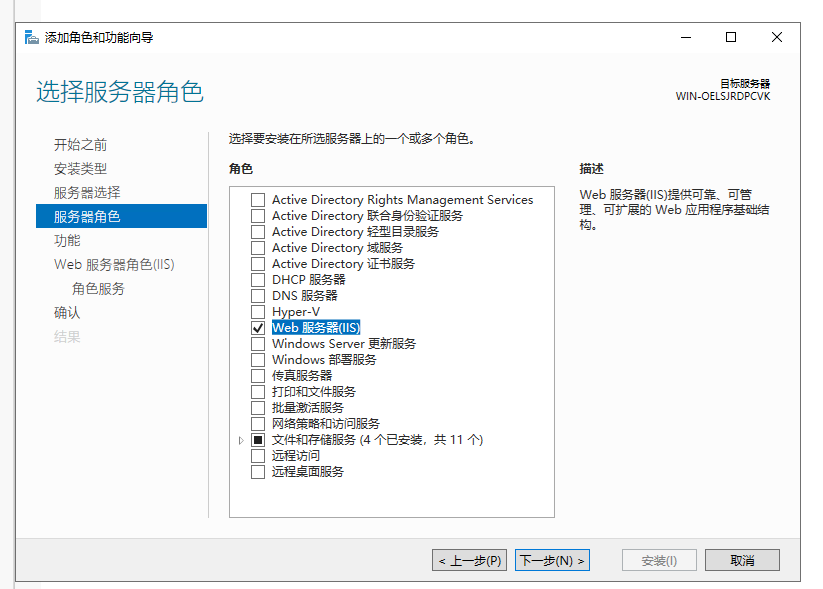This screenshot has width=823, height=589.
Task: Navigate to the 功能 step
Action: coord(69,240)
